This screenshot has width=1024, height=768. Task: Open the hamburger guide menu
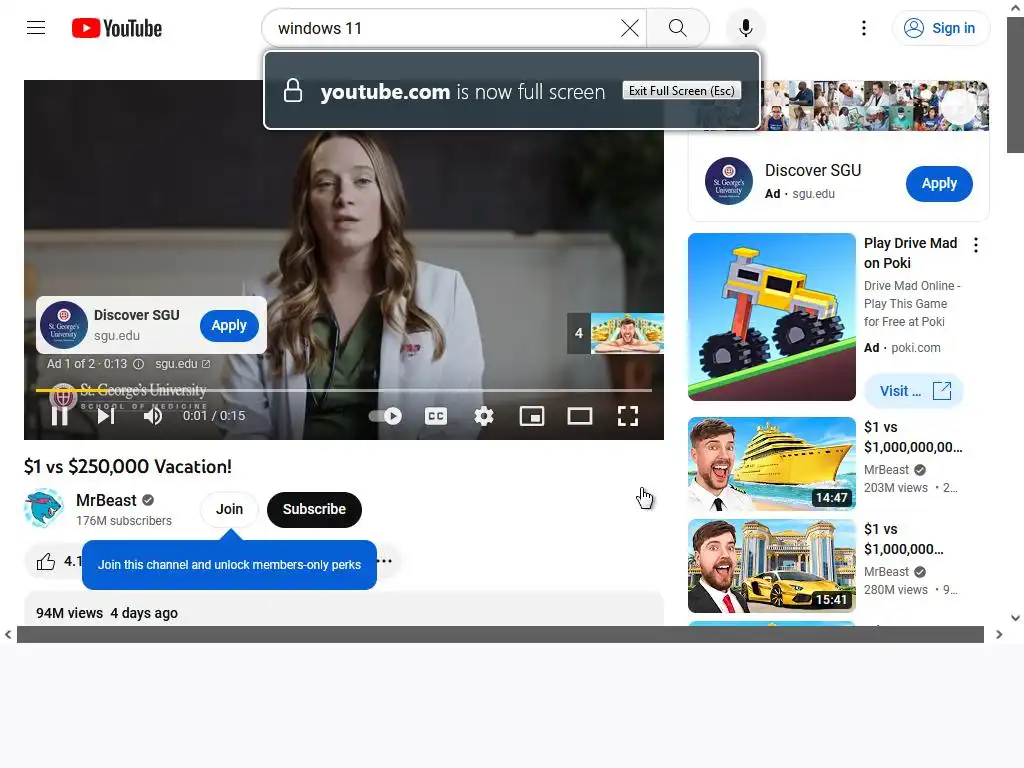tap(36, 28)
